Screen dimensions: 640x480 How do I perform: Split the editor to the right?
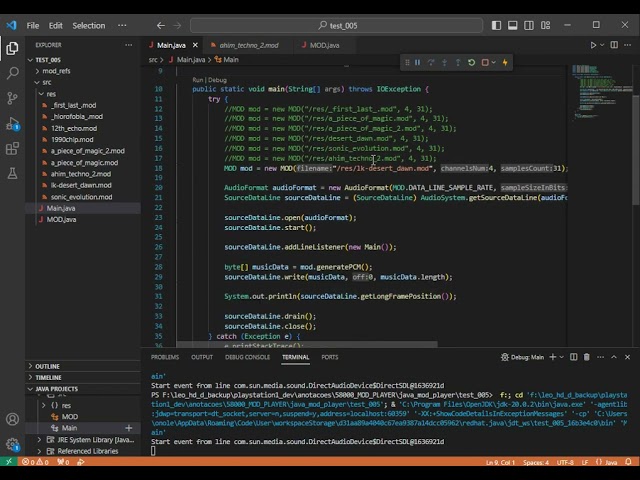pos(614,45)
